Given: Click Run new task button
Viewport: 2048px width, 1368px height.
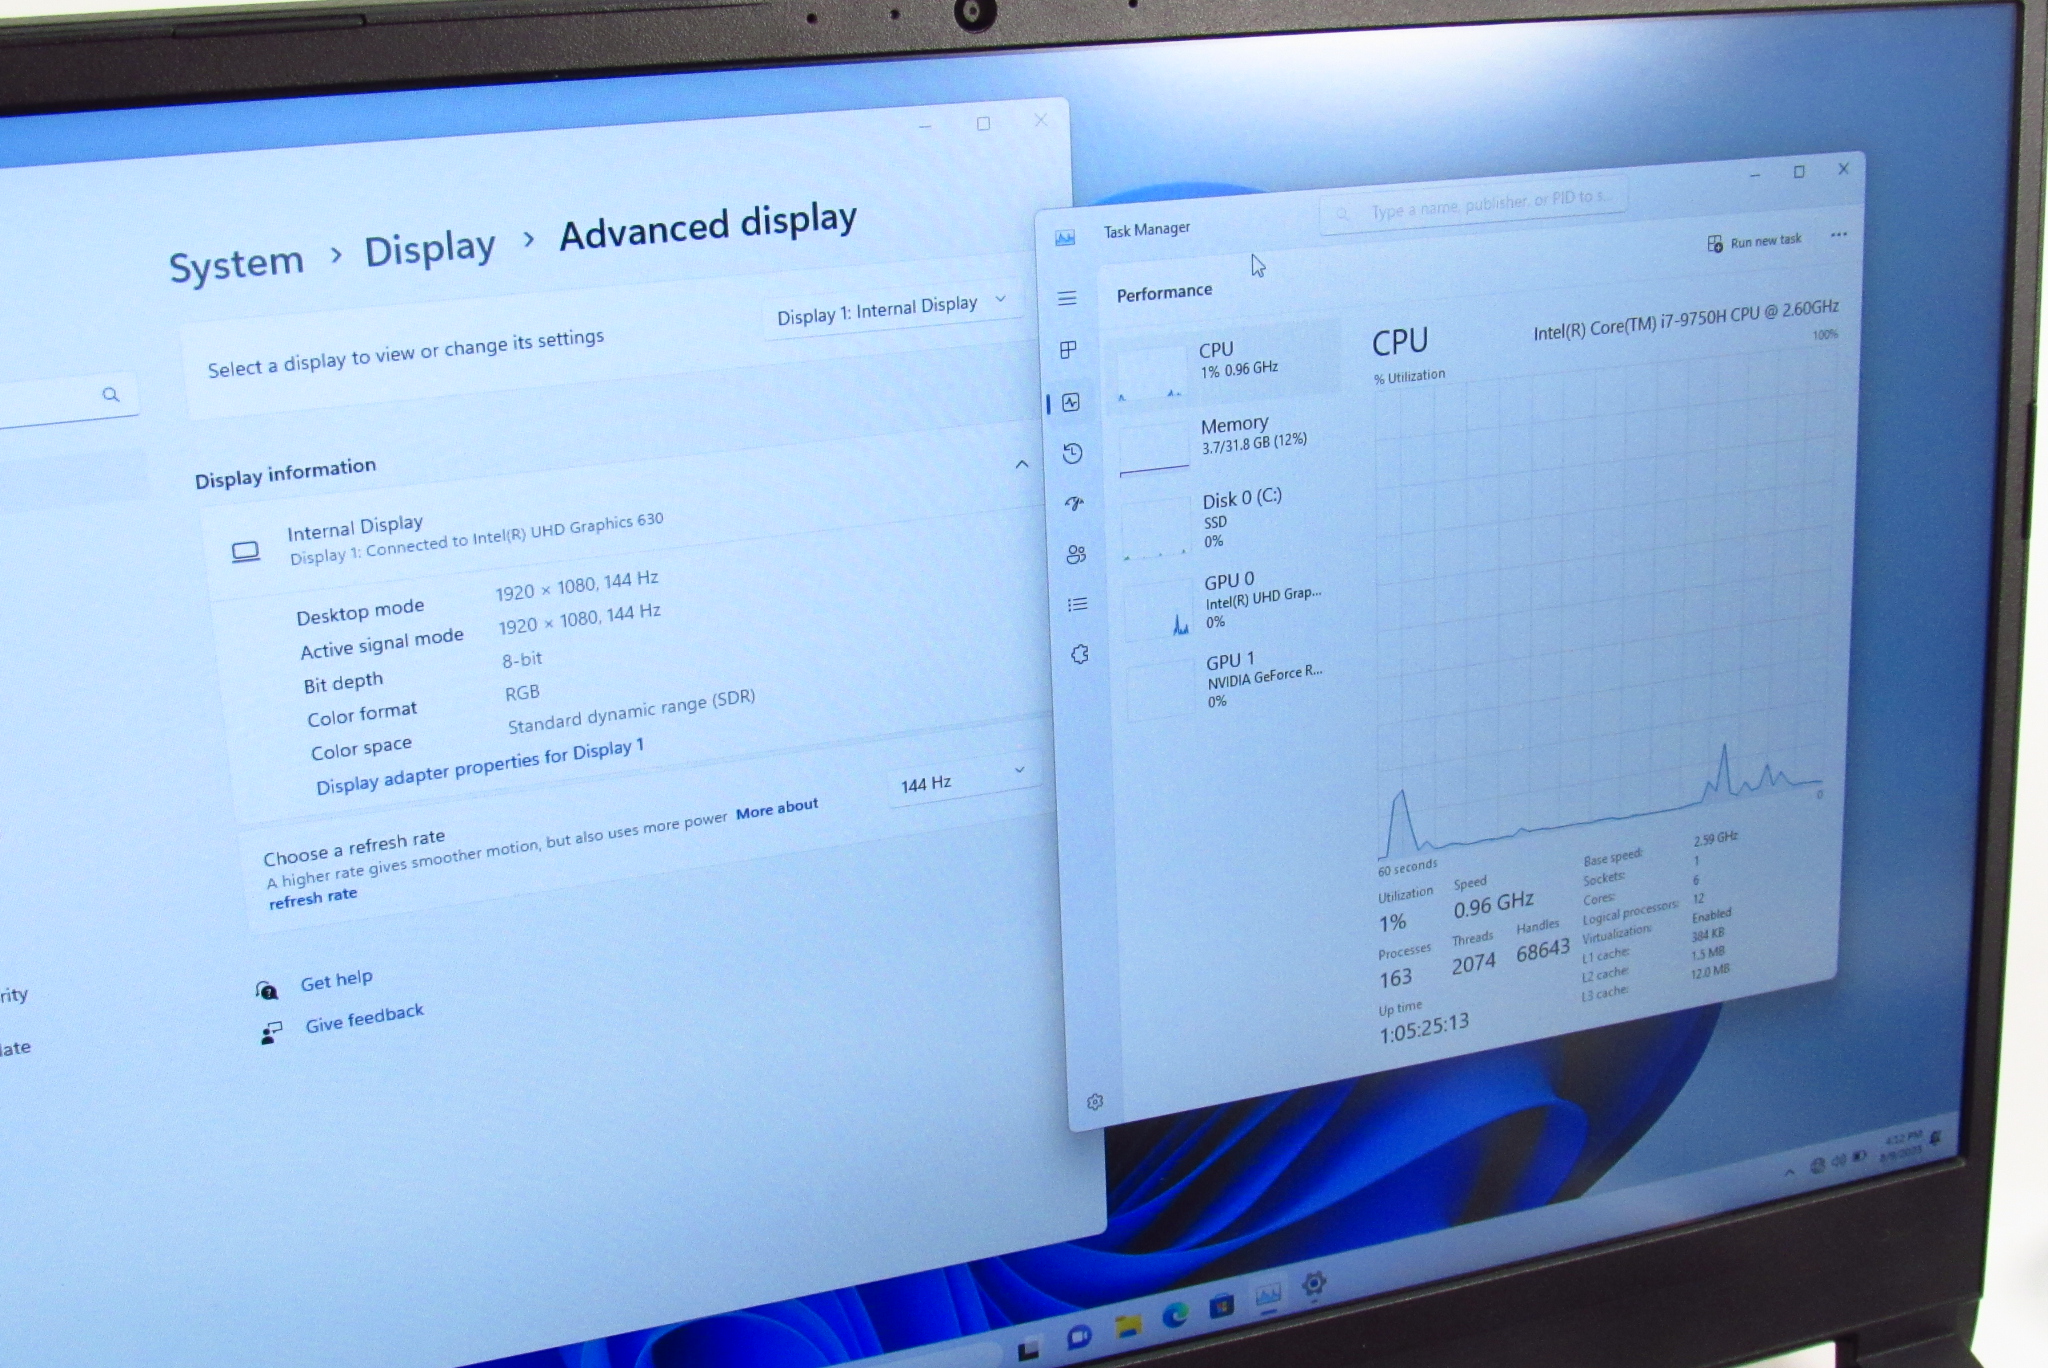Looking at the screenshot, I should pos(1755,242).
